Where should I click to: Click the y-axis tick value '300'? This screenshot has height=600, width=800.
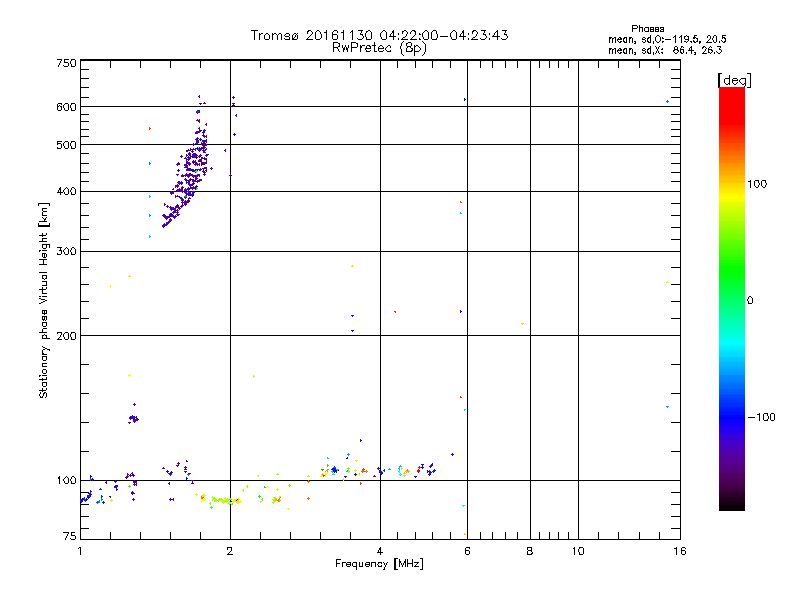(x=66, y=252)
